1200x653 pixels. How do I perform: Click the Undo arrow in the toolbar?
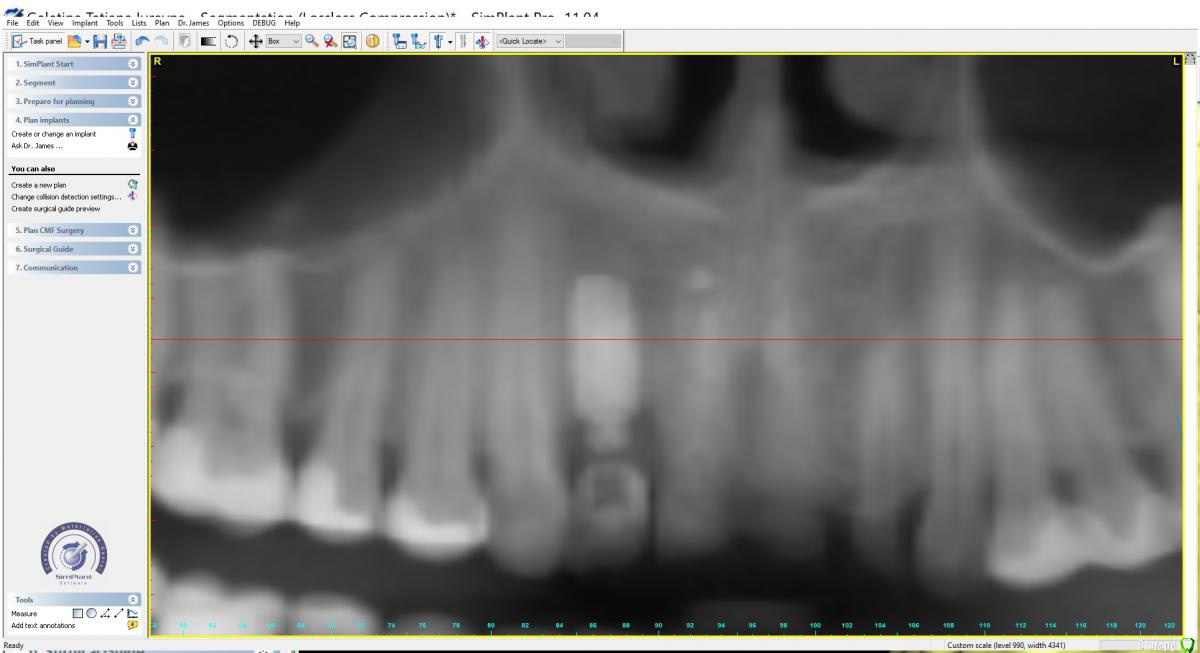click(141, 41)
